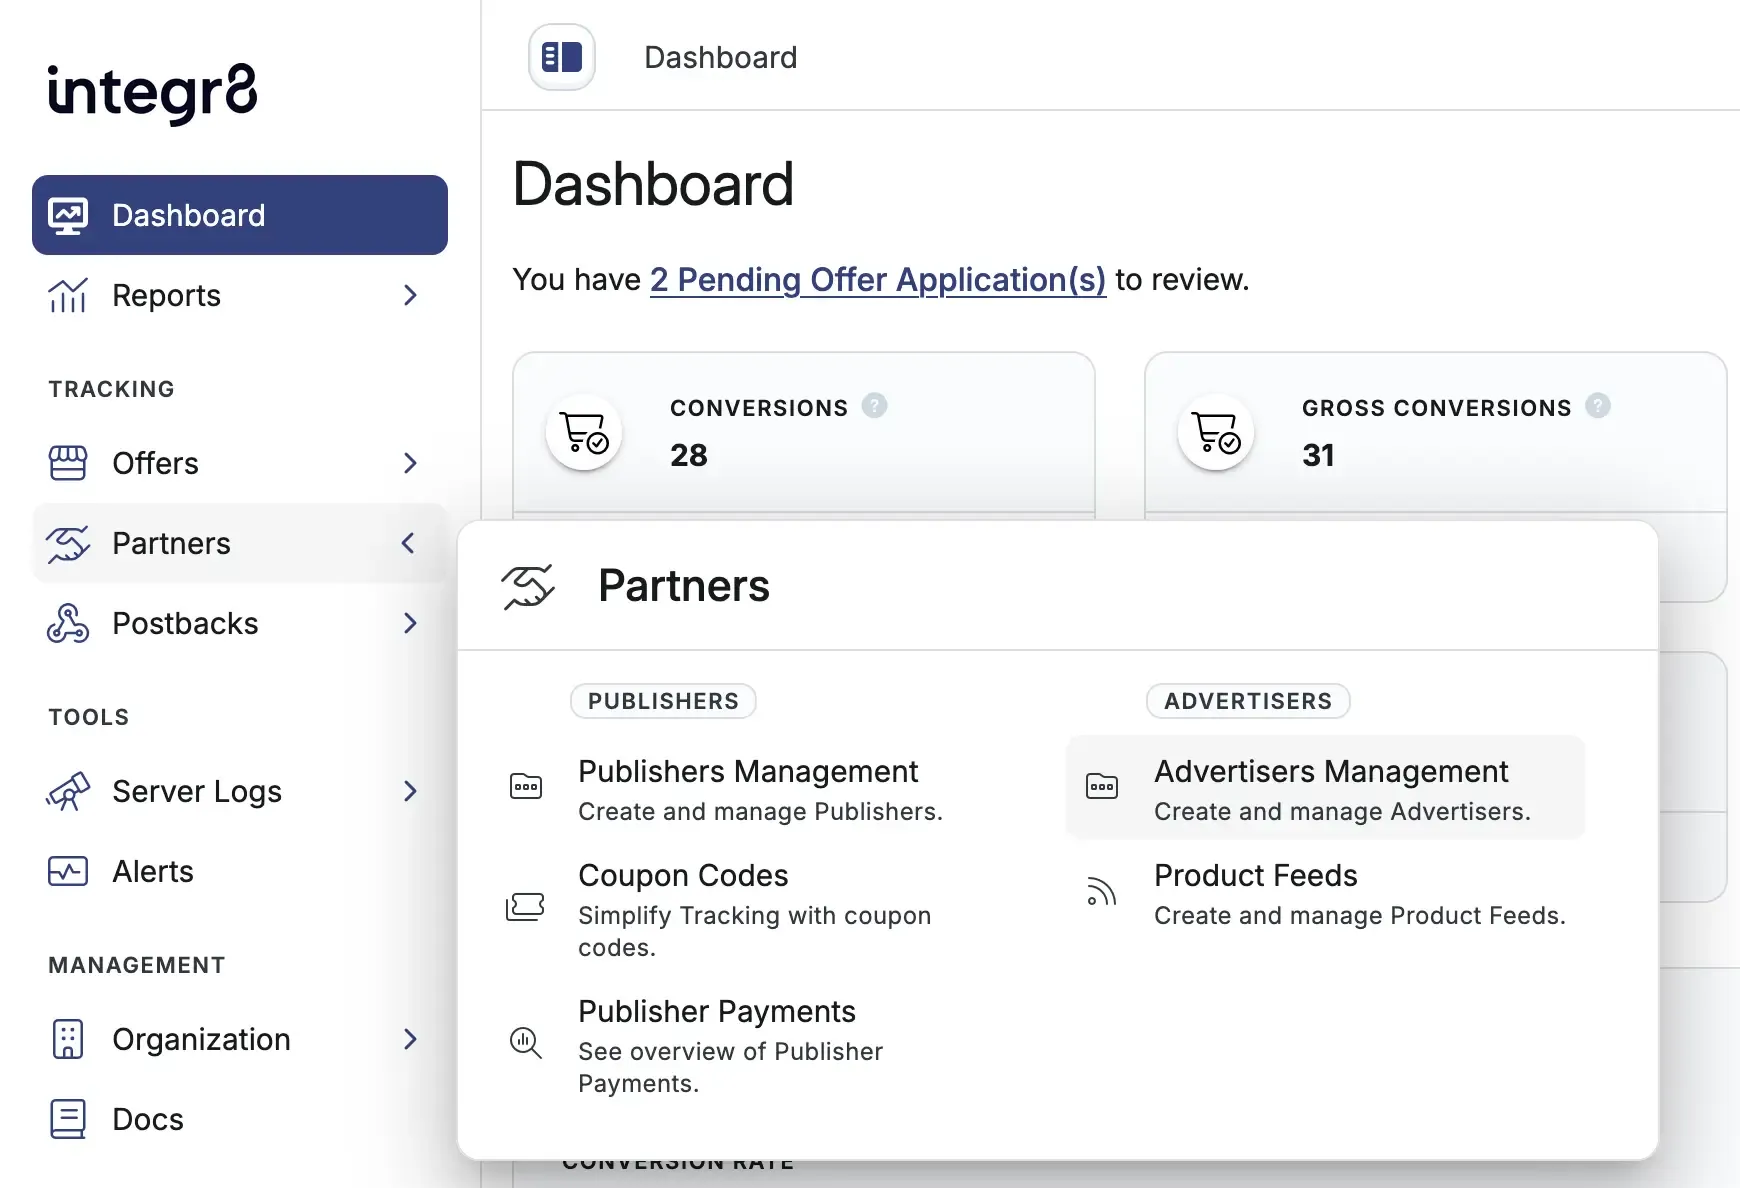1740x1188 pixels.
Task: Expand the Postbacks submenu chevron
Action: click(x=409, y=623)
